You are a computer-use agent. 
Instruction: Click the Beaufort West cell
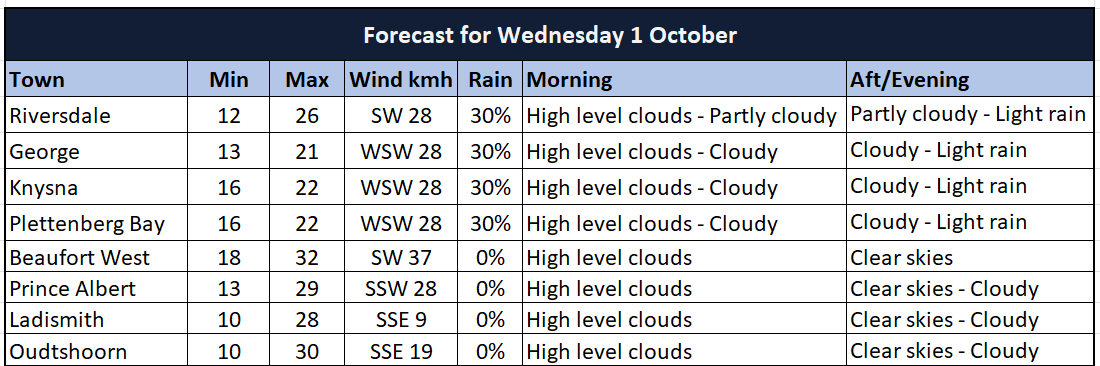tap(97, 257)
